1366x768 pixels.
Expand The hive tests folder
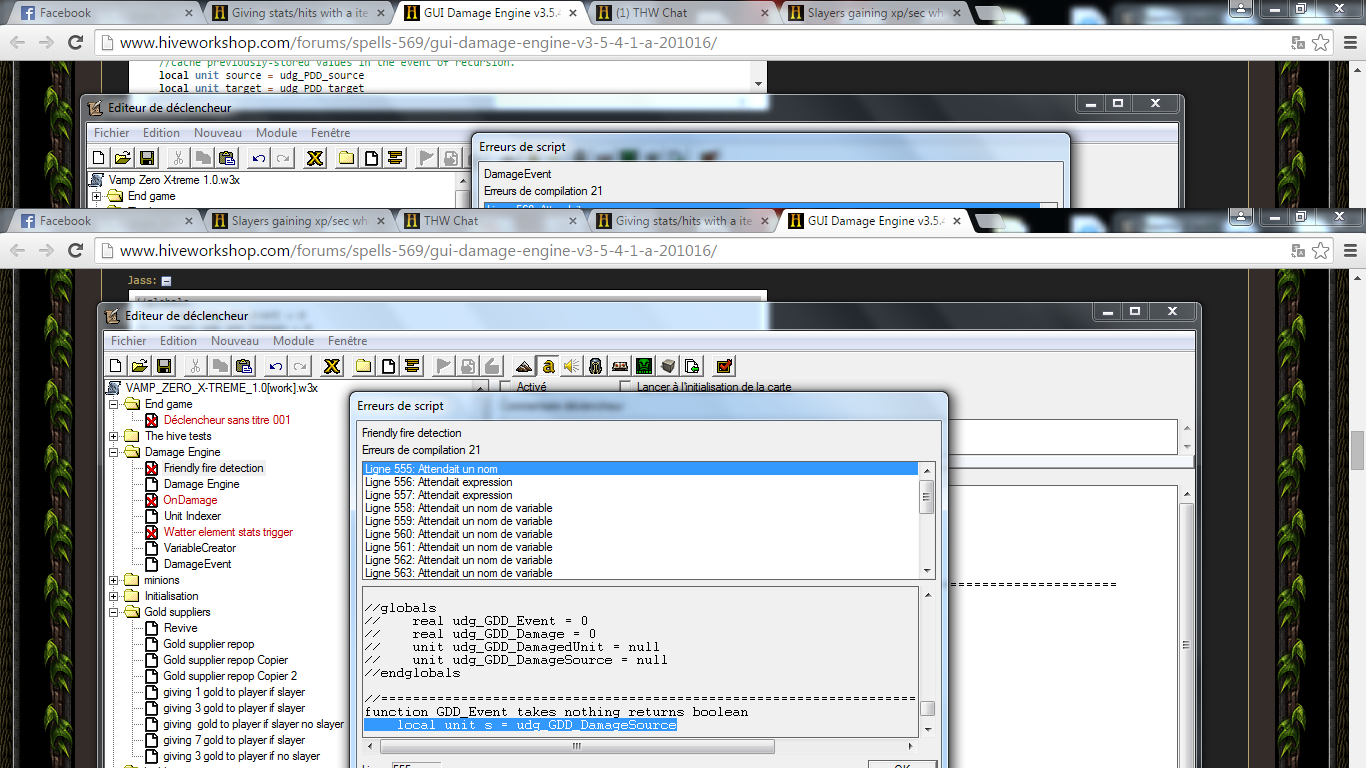pos(114,436)
